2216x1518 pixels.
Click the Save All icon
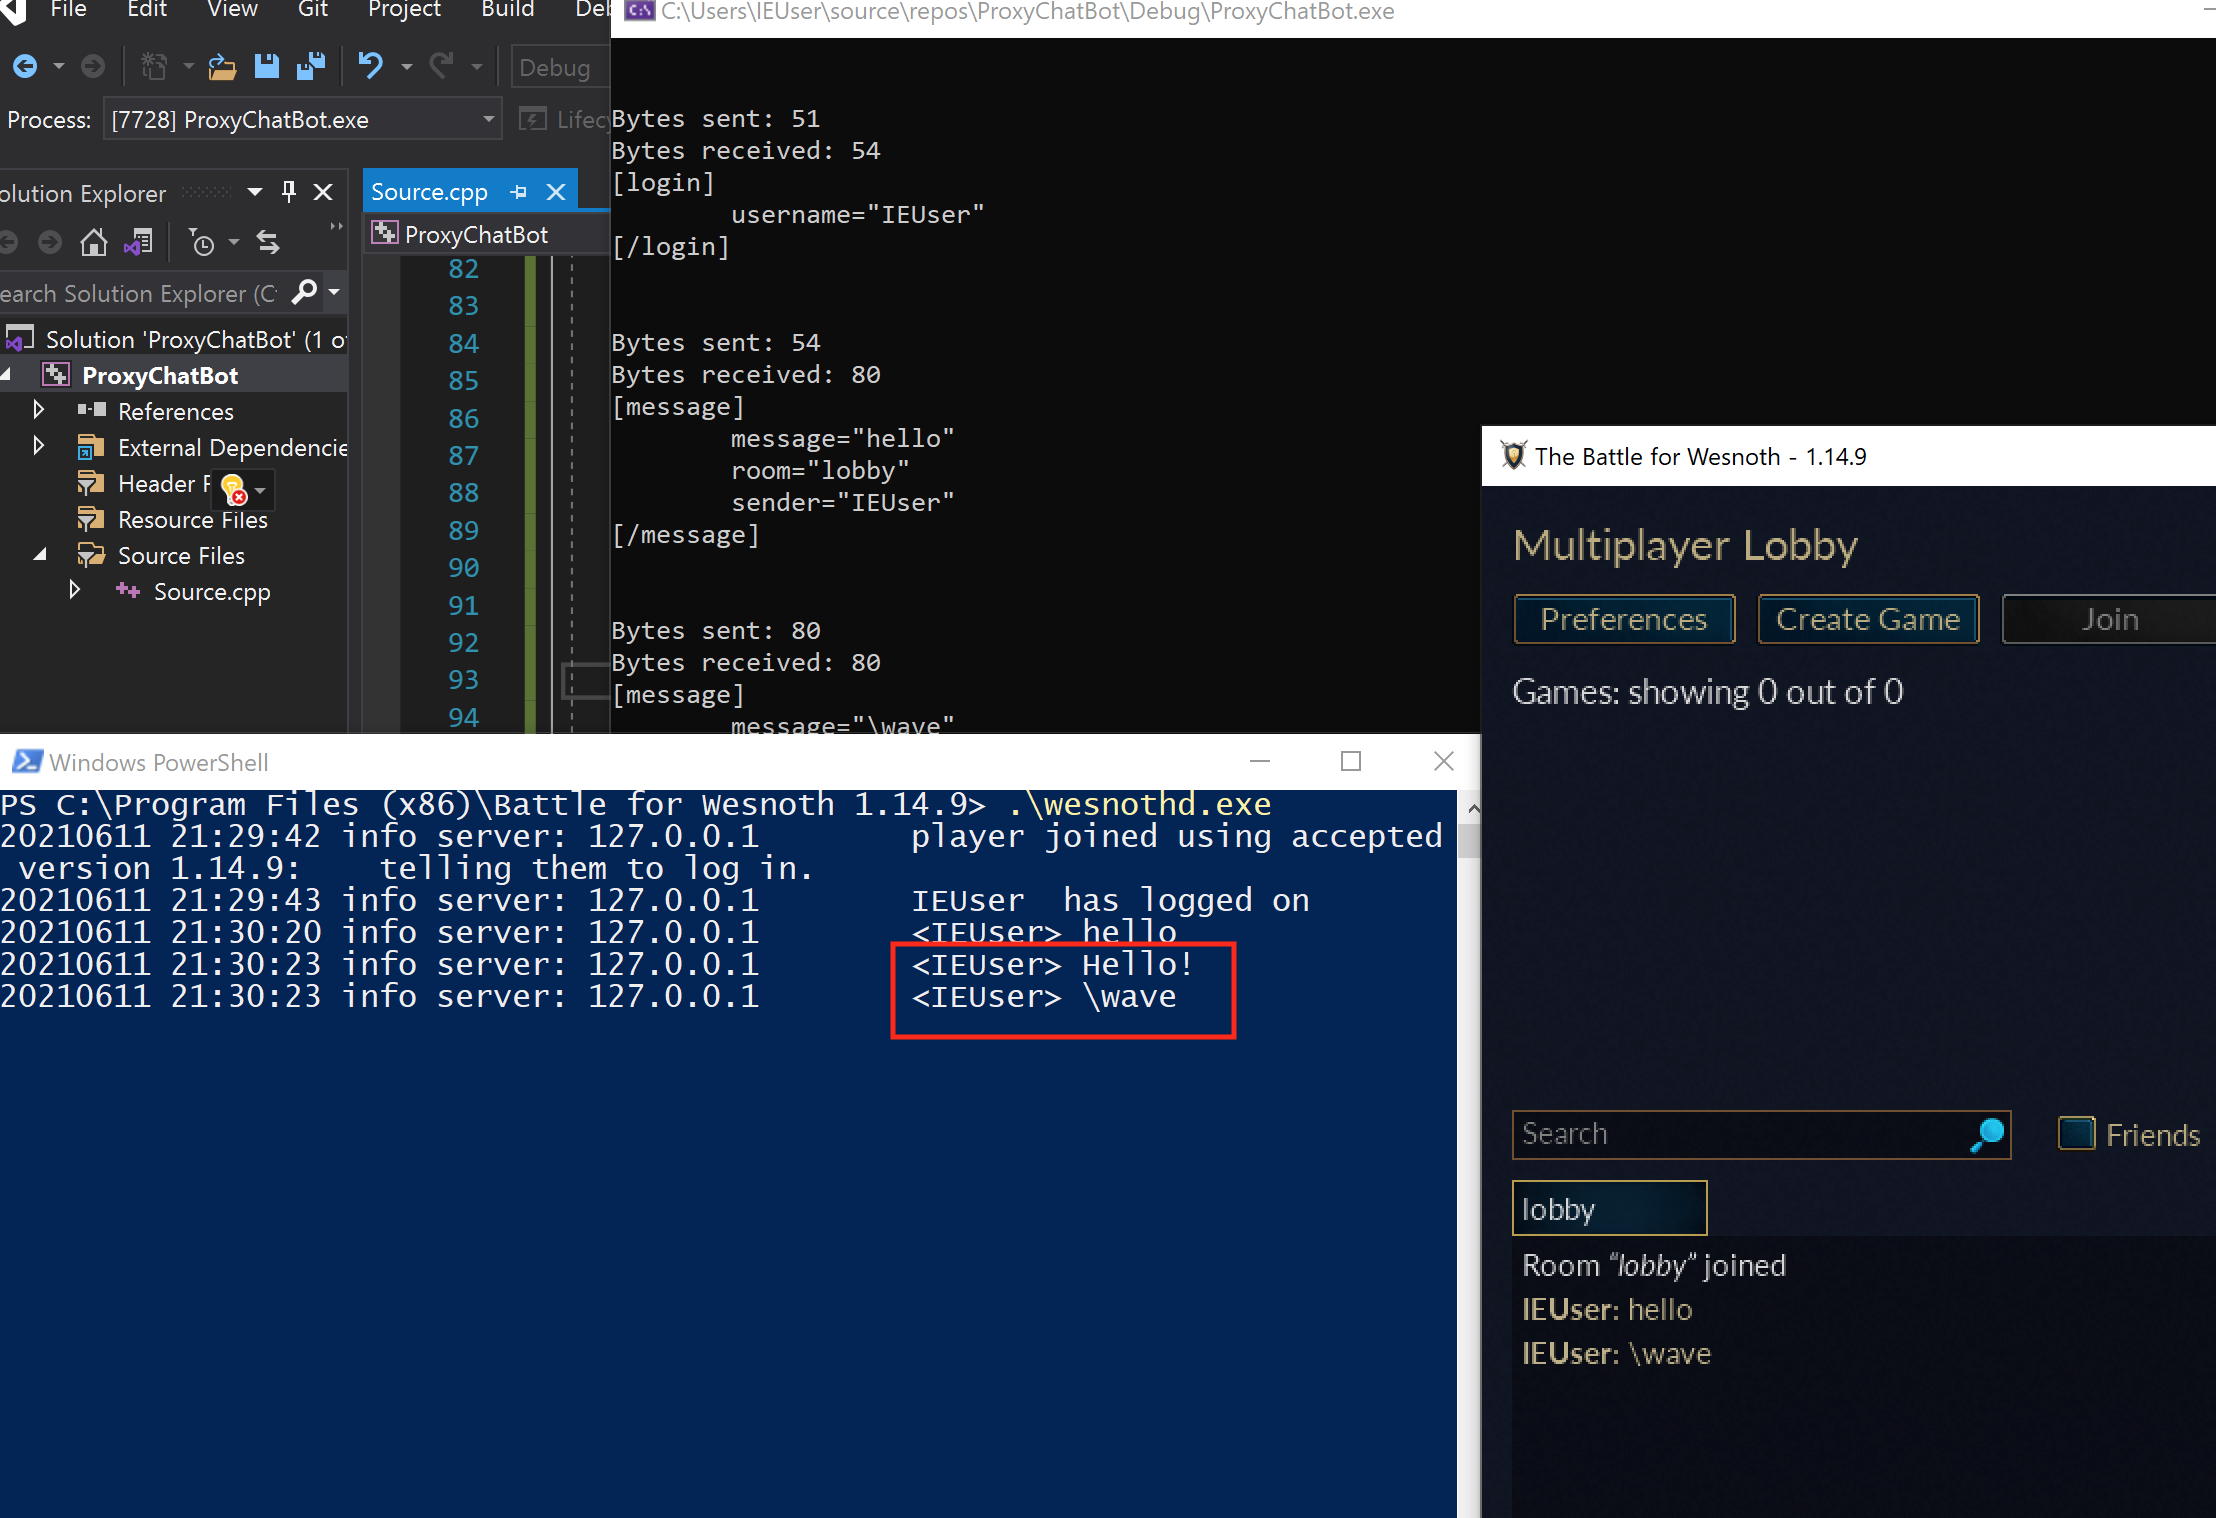(311, 67)
